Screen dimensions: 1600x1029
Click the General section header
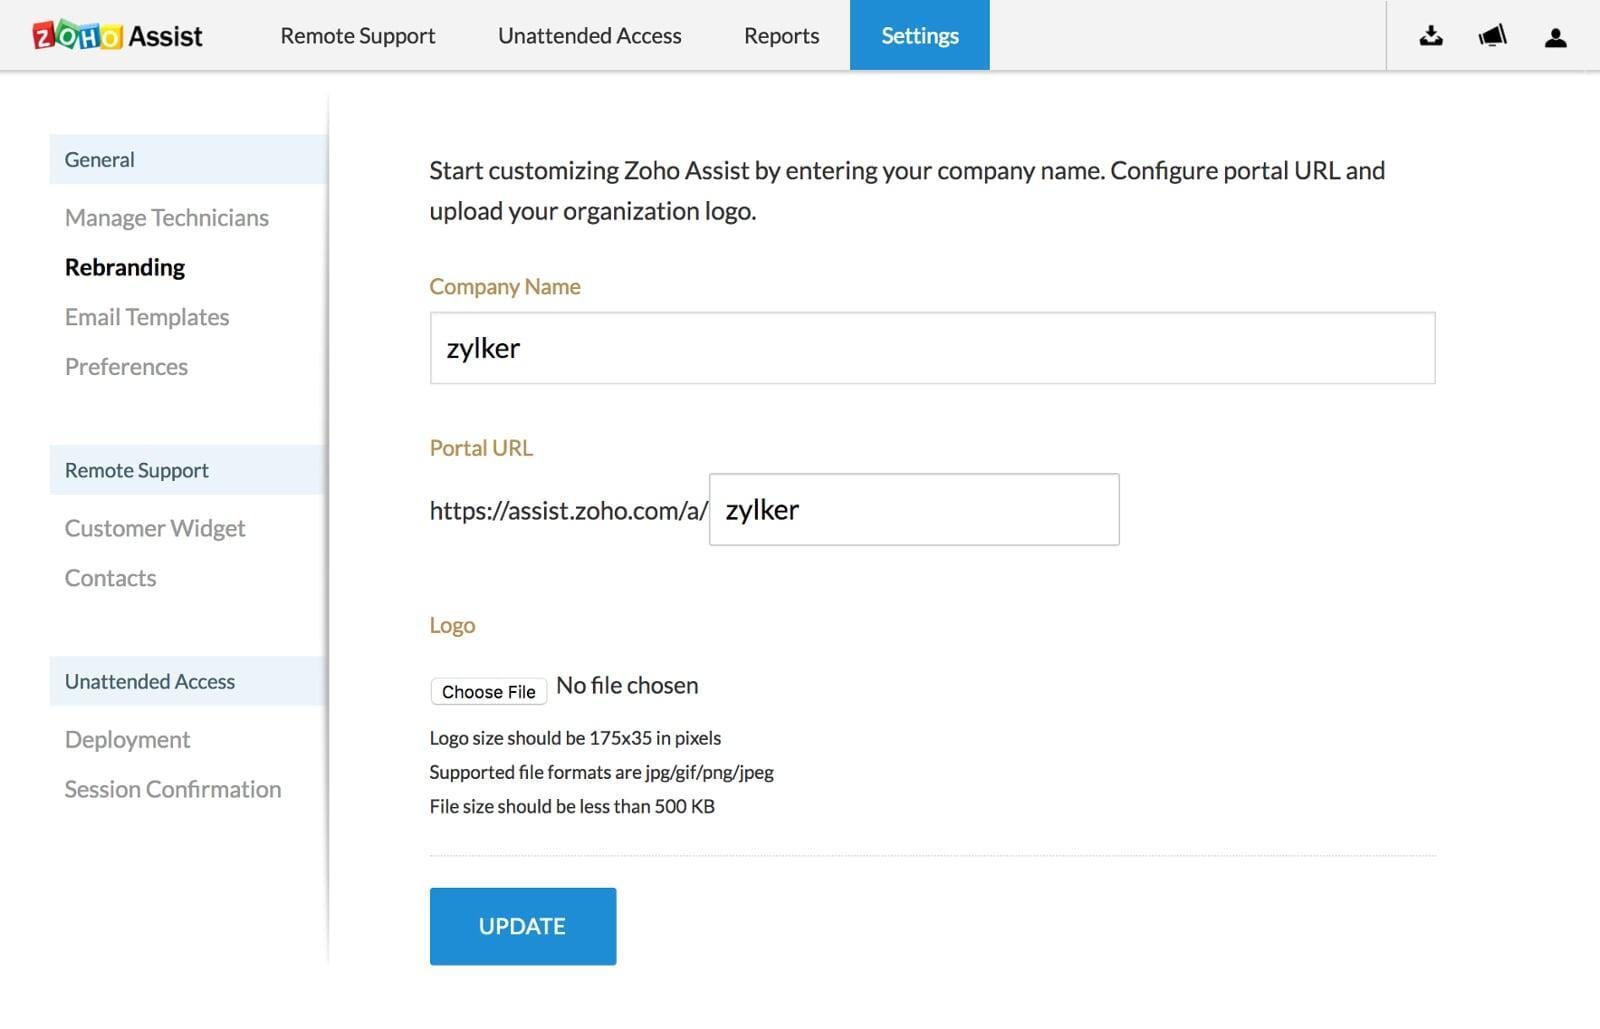click(188, 159)
